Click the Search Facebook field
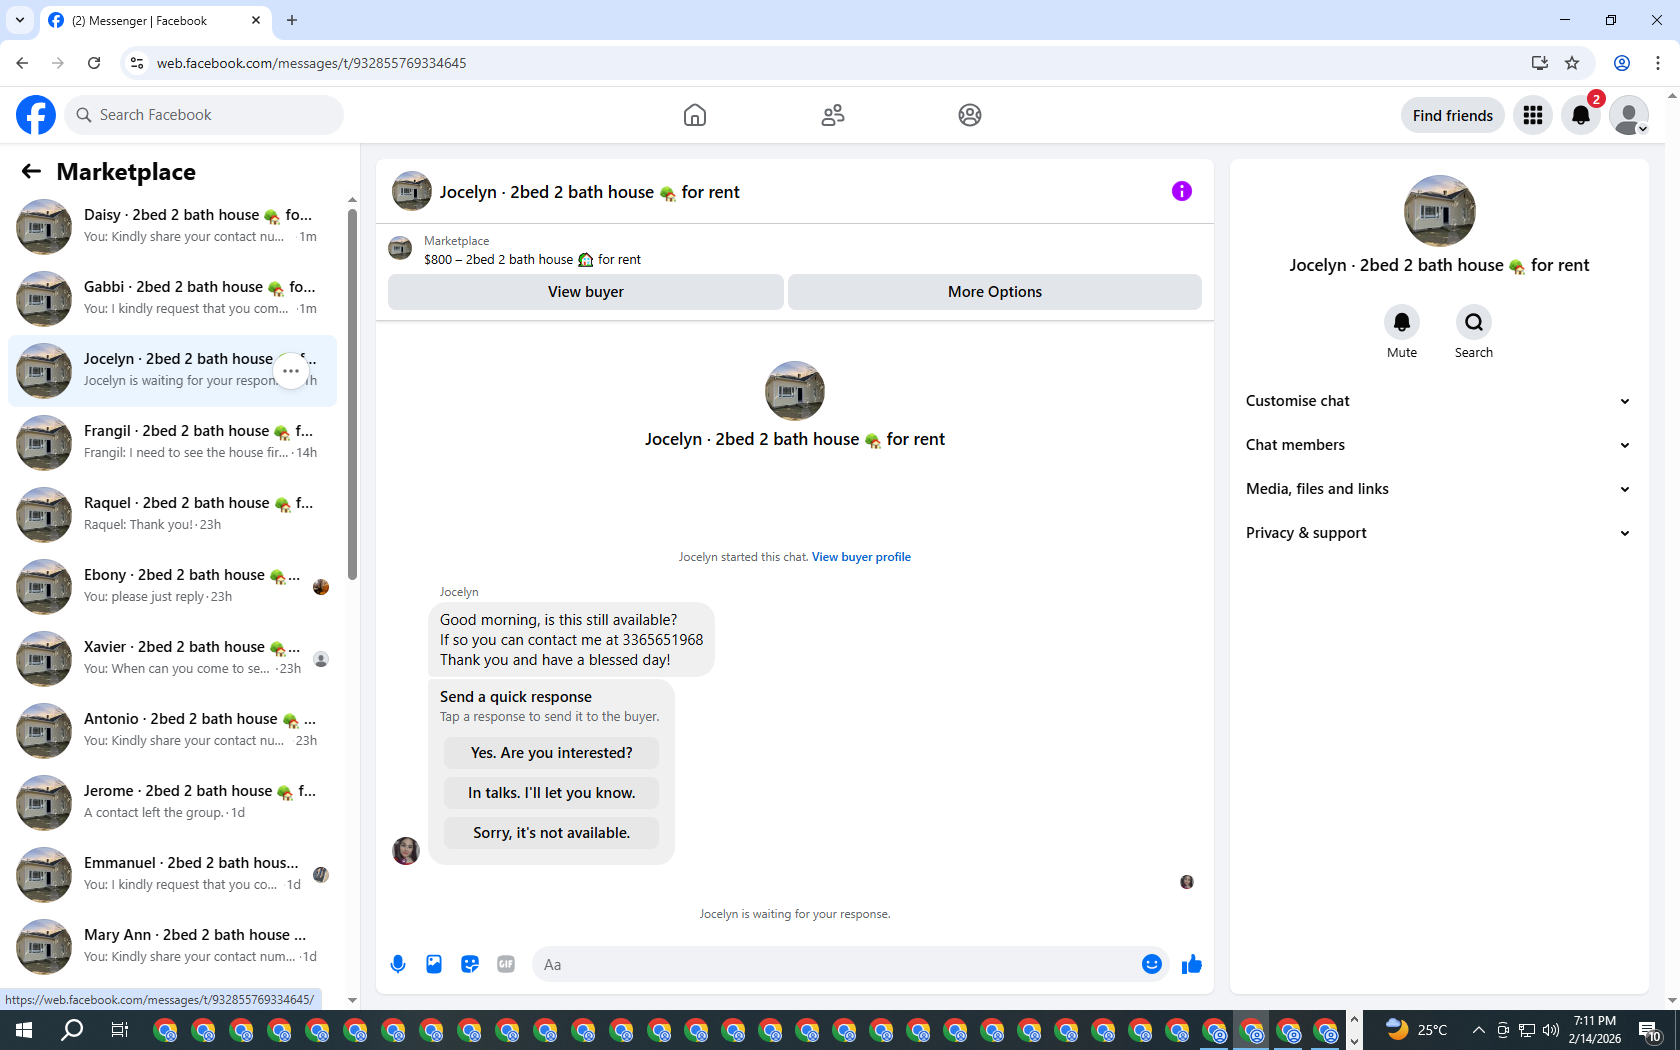This screenshot has height=1050, width=1680. (205, 115)
